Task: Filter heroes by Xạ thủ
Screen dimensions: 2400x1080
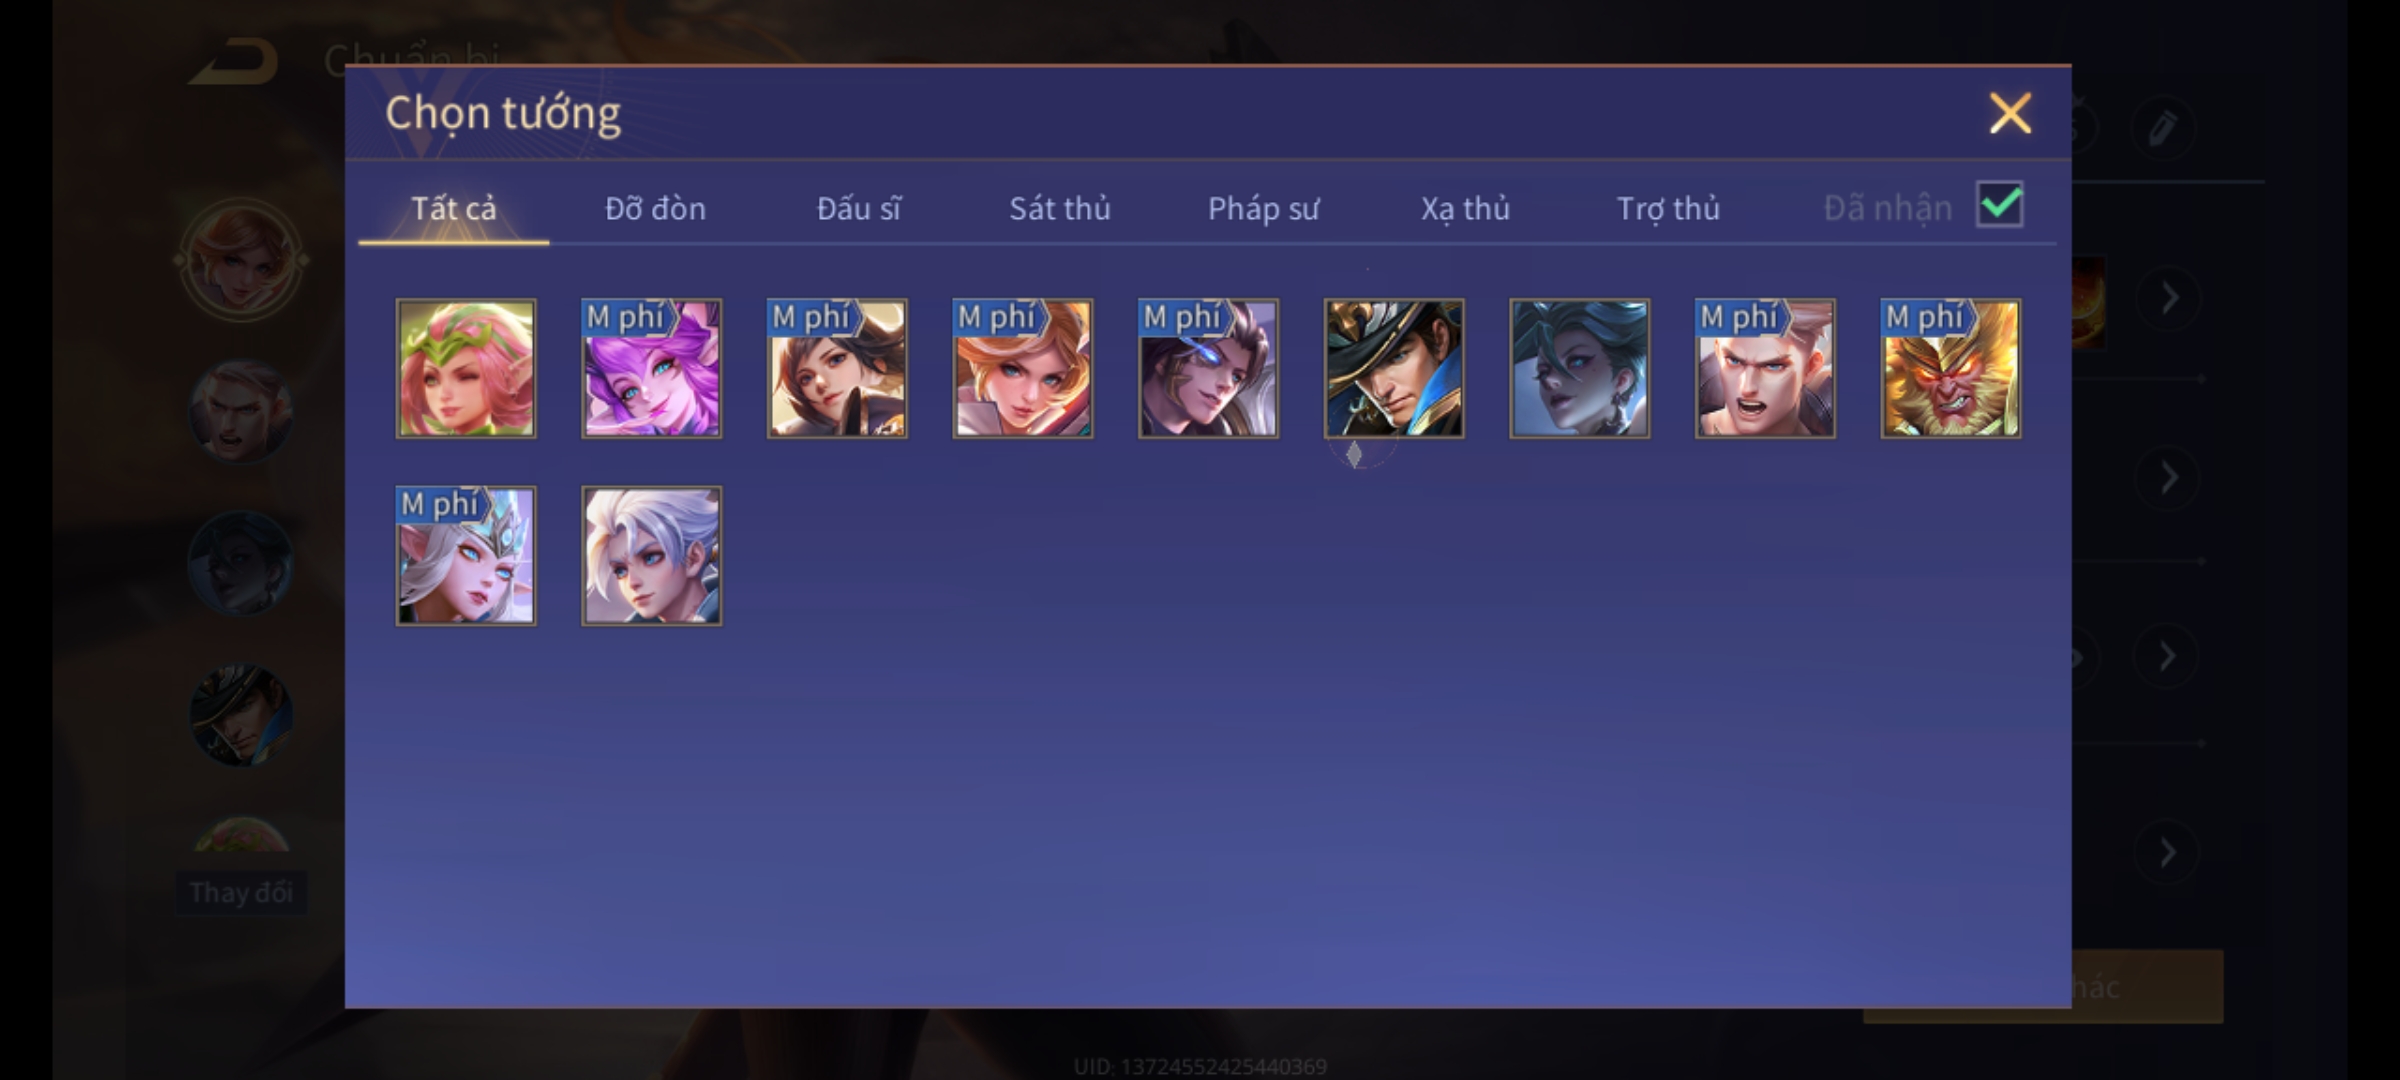Action: pos(1465,208)
